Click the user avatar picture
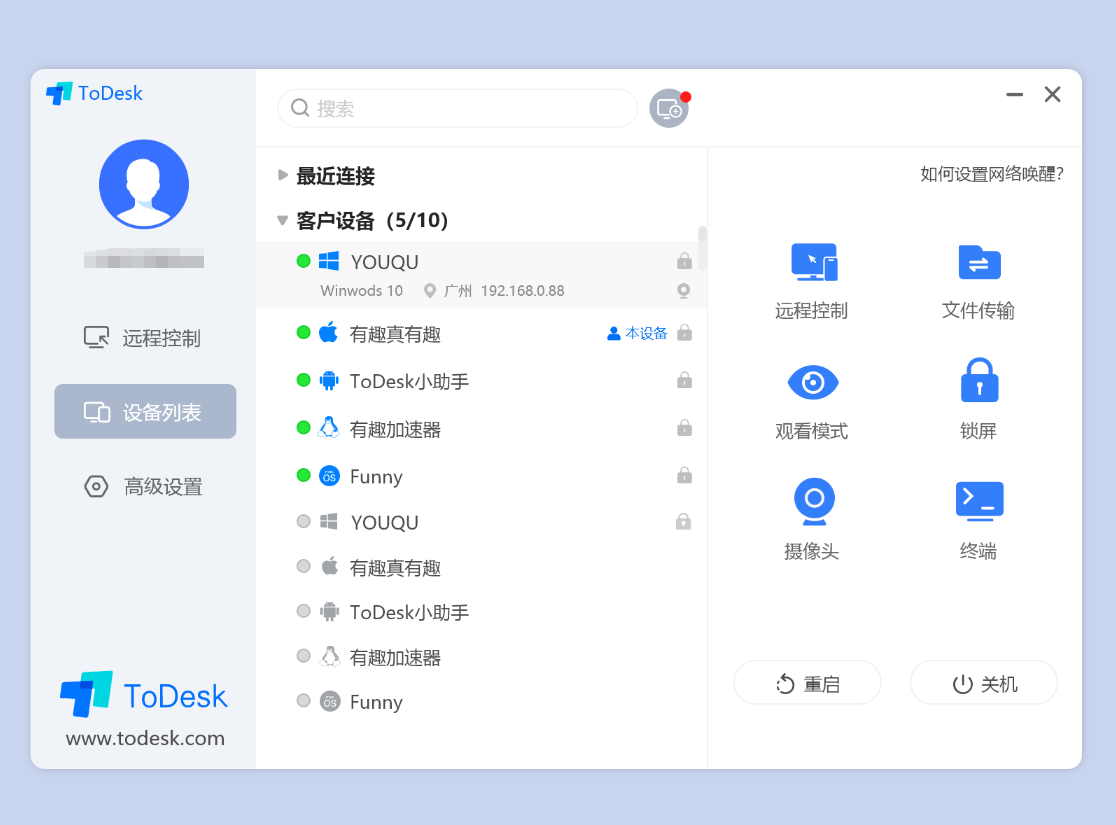 pyautogui.click(x=144, y=184)
